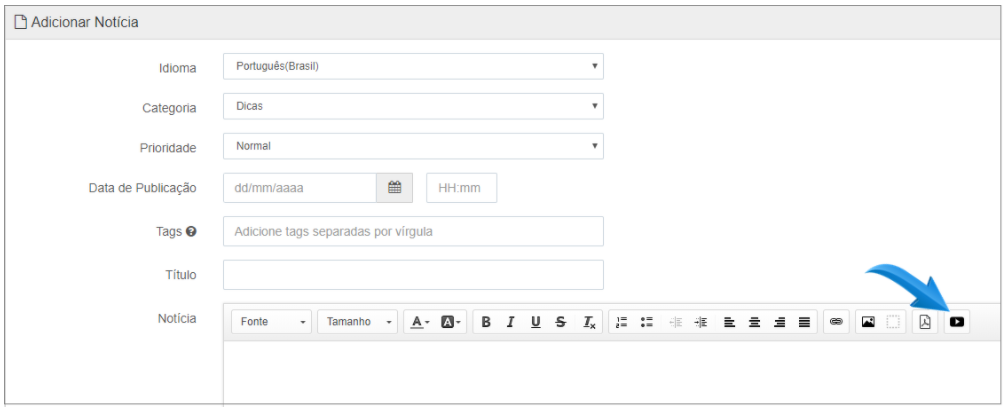Click the insert link chain icon

[x=836, y=322]
